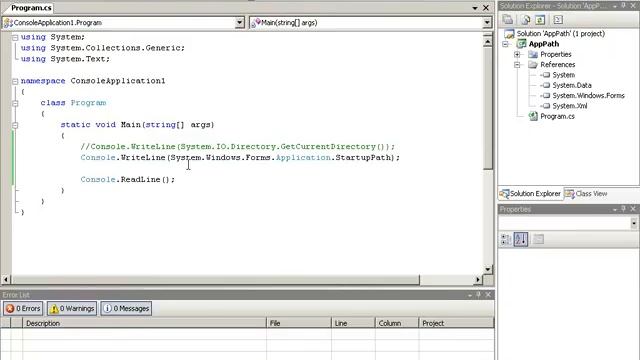Select Solution 'AppPath' (1 project) node
Image resolution: width=640 pixels, height=360 pixels.
tap(560, 33)
